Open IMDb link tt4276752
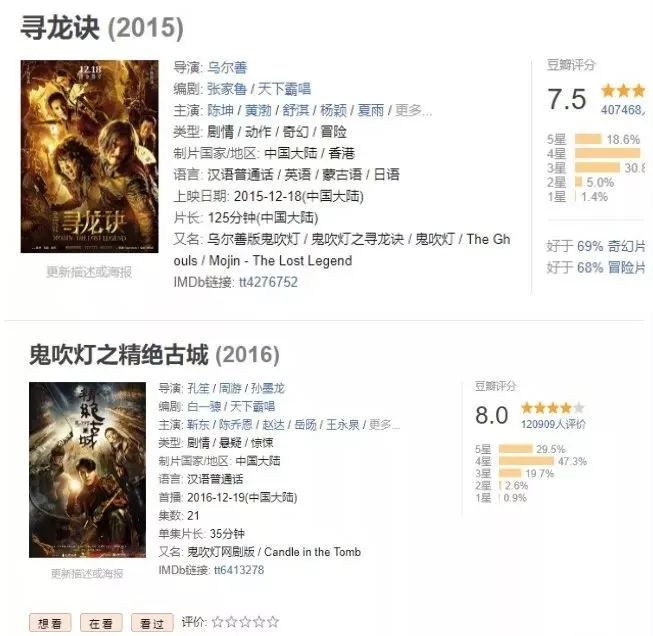 268,282
